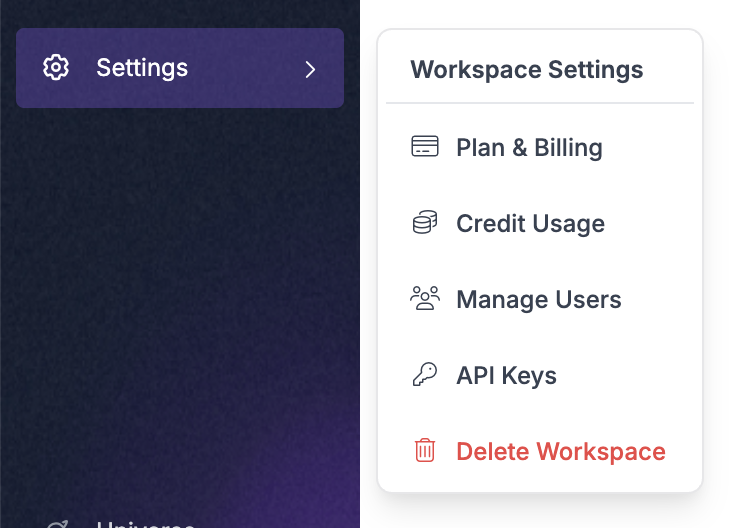This screenshot has height=528, width=748.
Task: Open the Plan & Billing text entry
Action: tap(529, 148)
